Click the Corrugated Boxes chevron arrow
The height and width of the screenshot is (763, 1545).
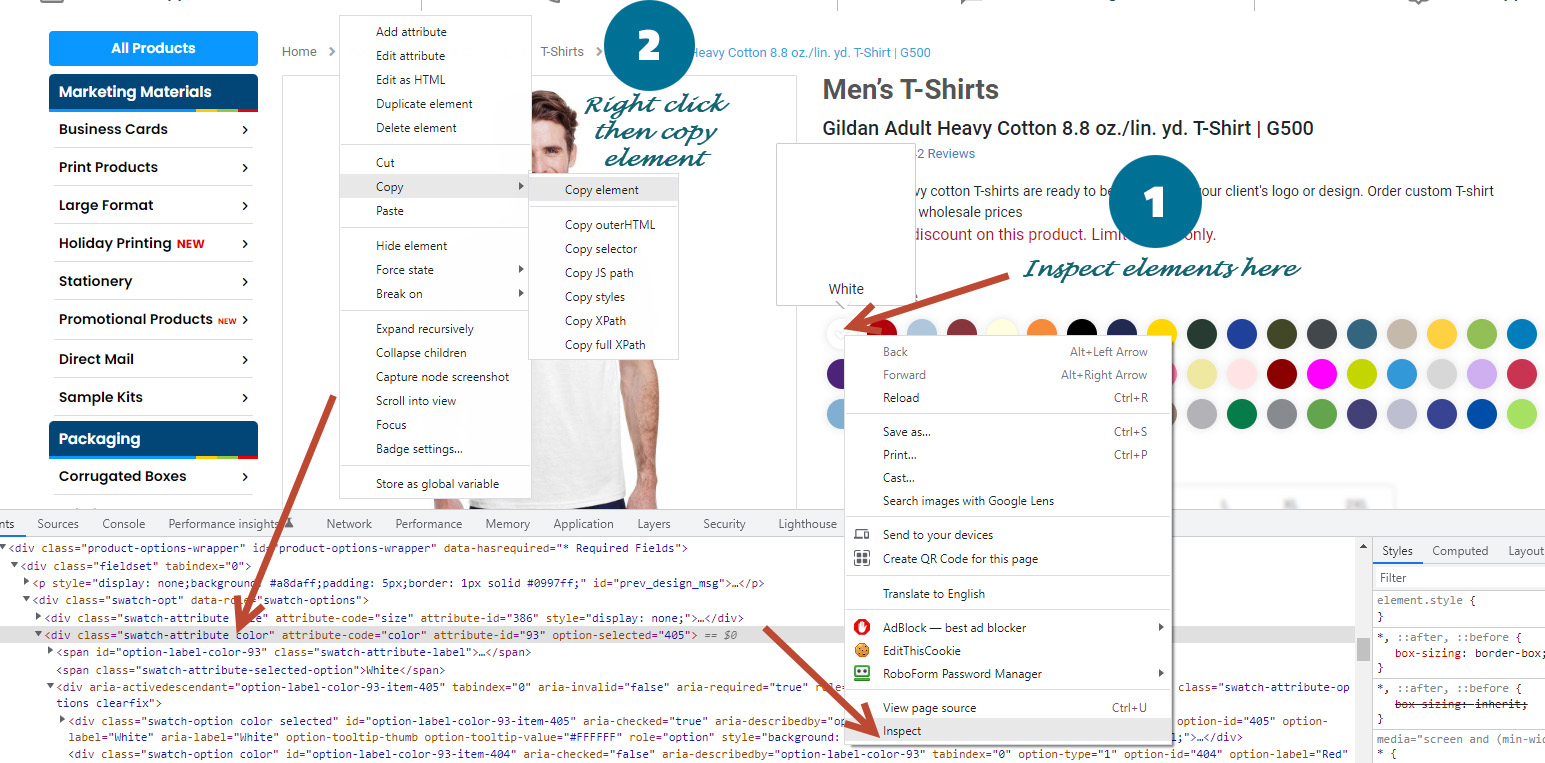(x=245, y=477)
